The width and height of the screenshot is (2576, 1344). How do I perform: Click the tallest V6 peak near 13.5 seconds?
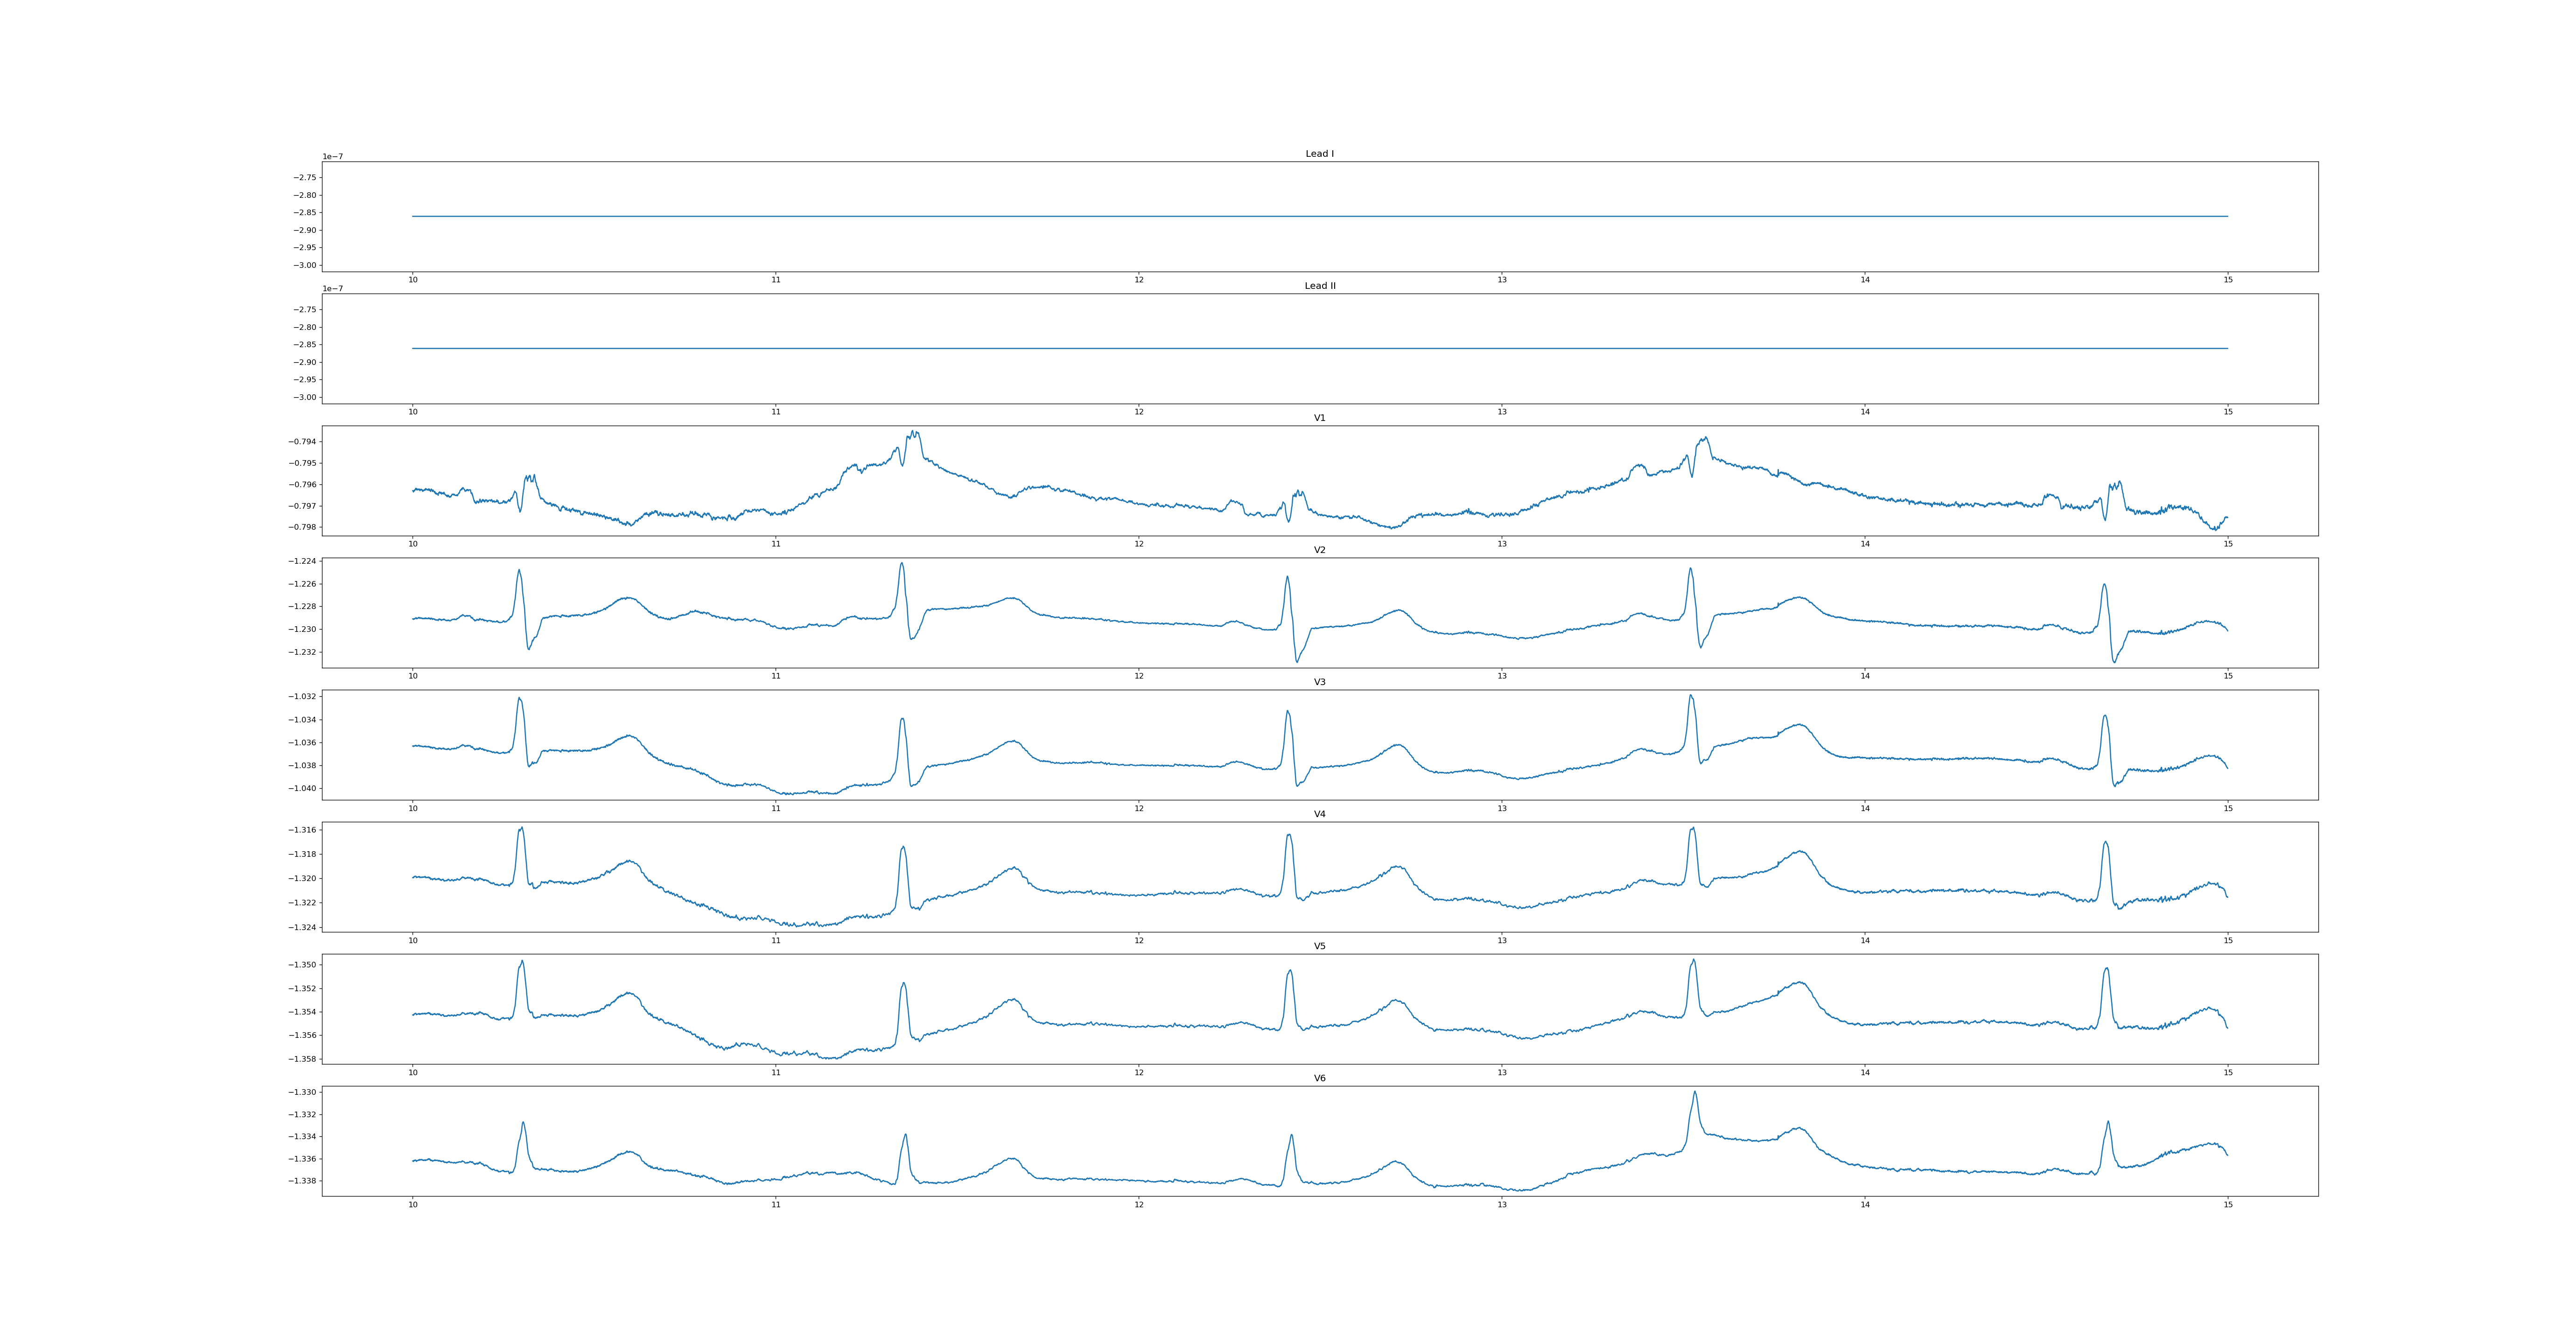click(1695, 1093)
